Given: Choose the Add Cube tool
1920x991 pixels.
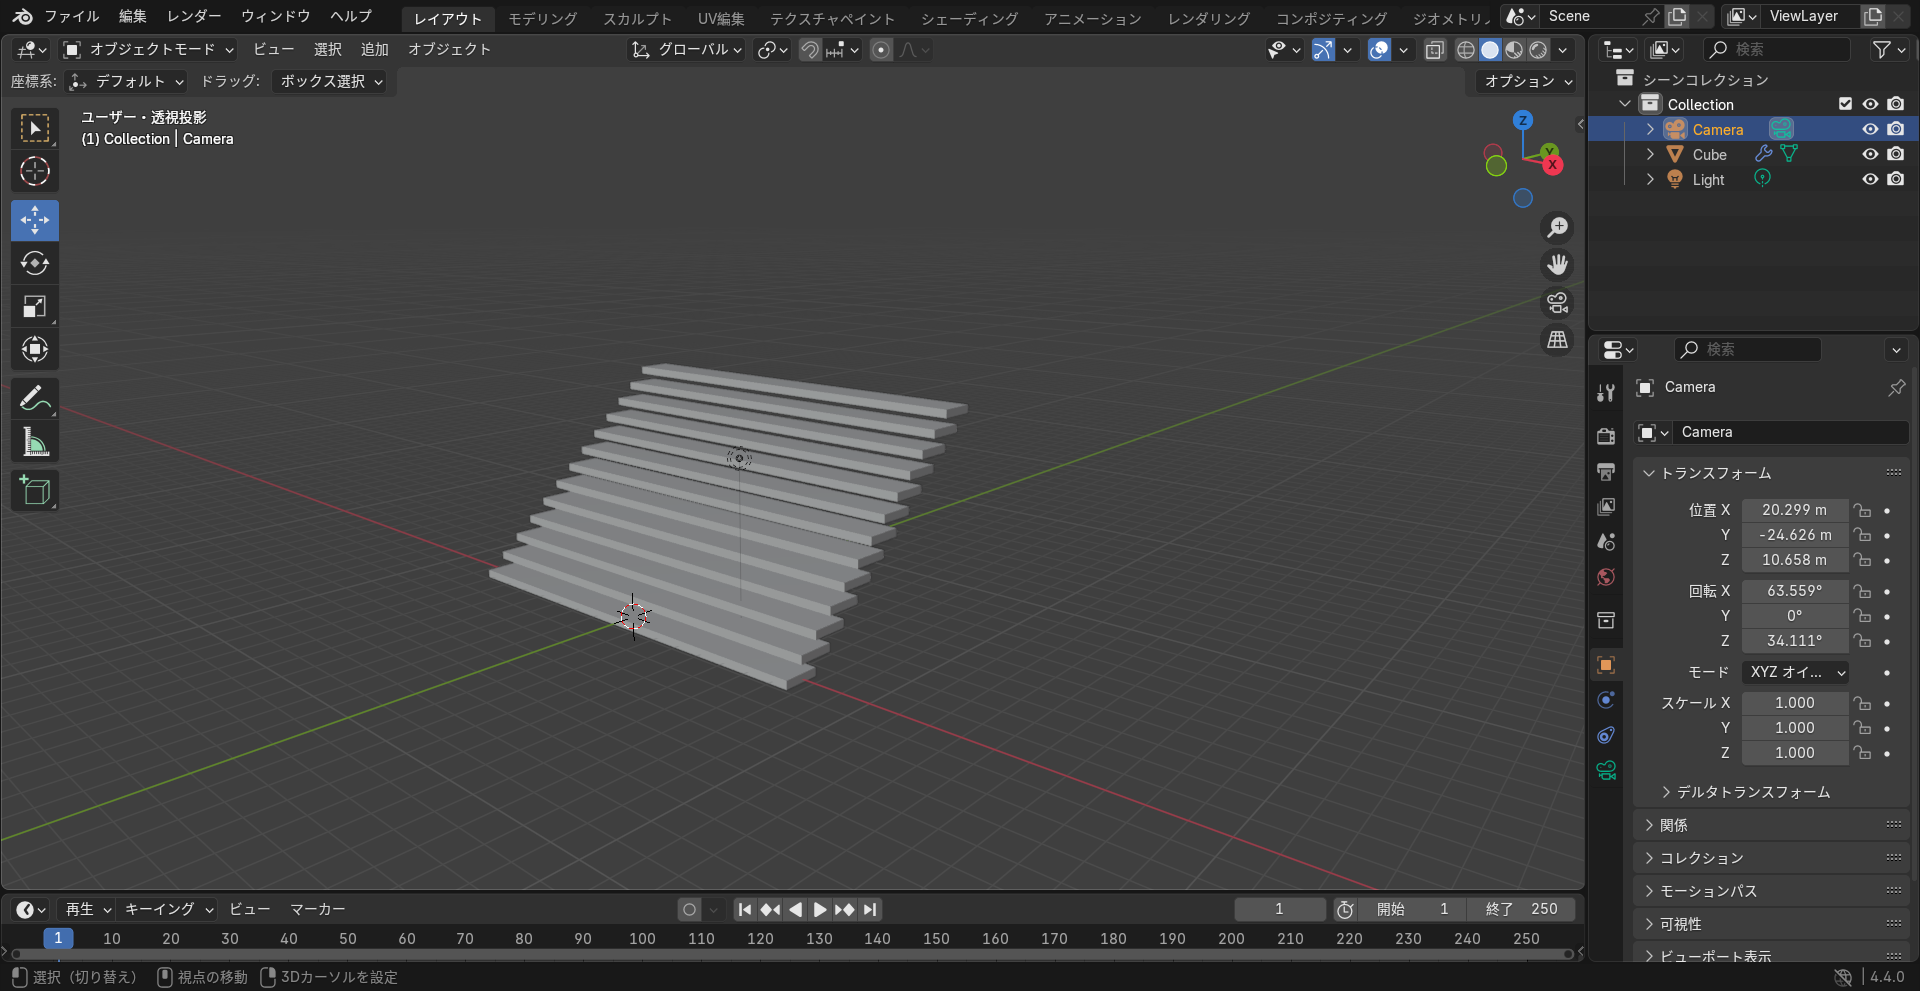Looking at the screenshot, I should [x=35, y=491].
